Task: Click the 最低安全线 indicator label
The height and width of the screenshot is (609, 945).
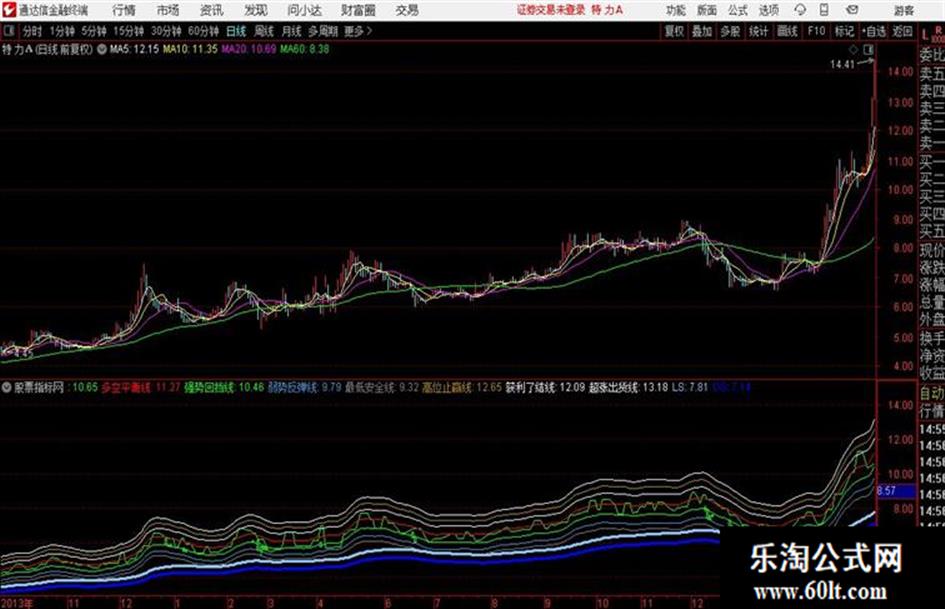Action: [x=369, y=387]
